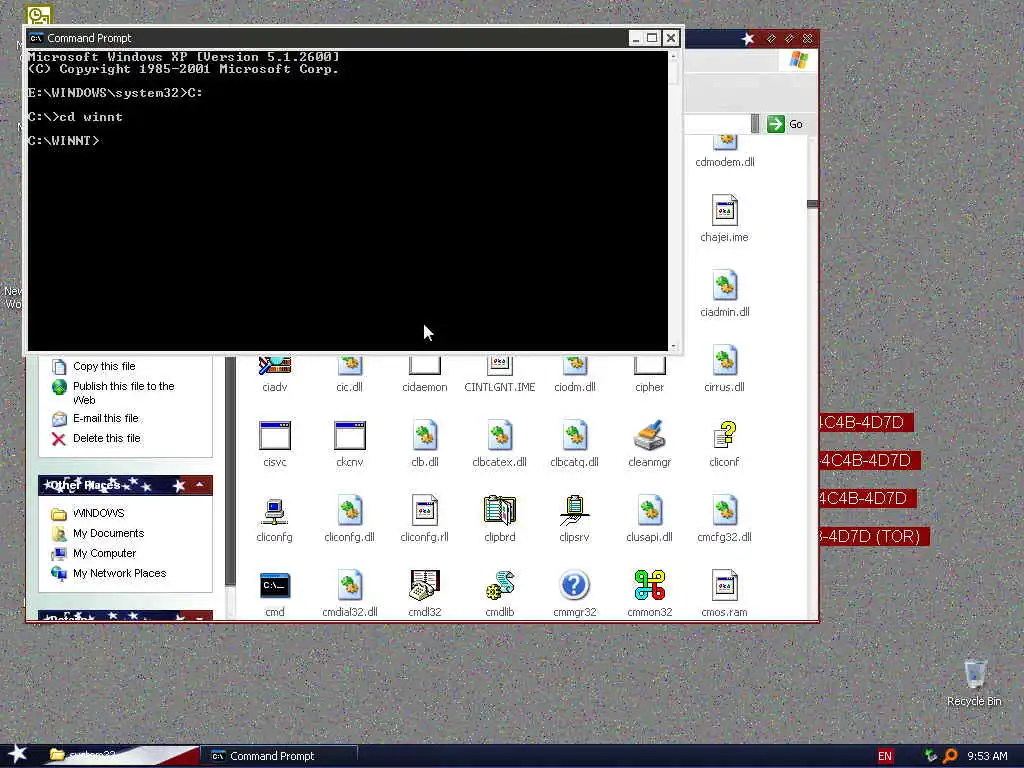Click inside the Command Prompt console area
Screen dimensions: 1024x768
[x=347, y=200]
